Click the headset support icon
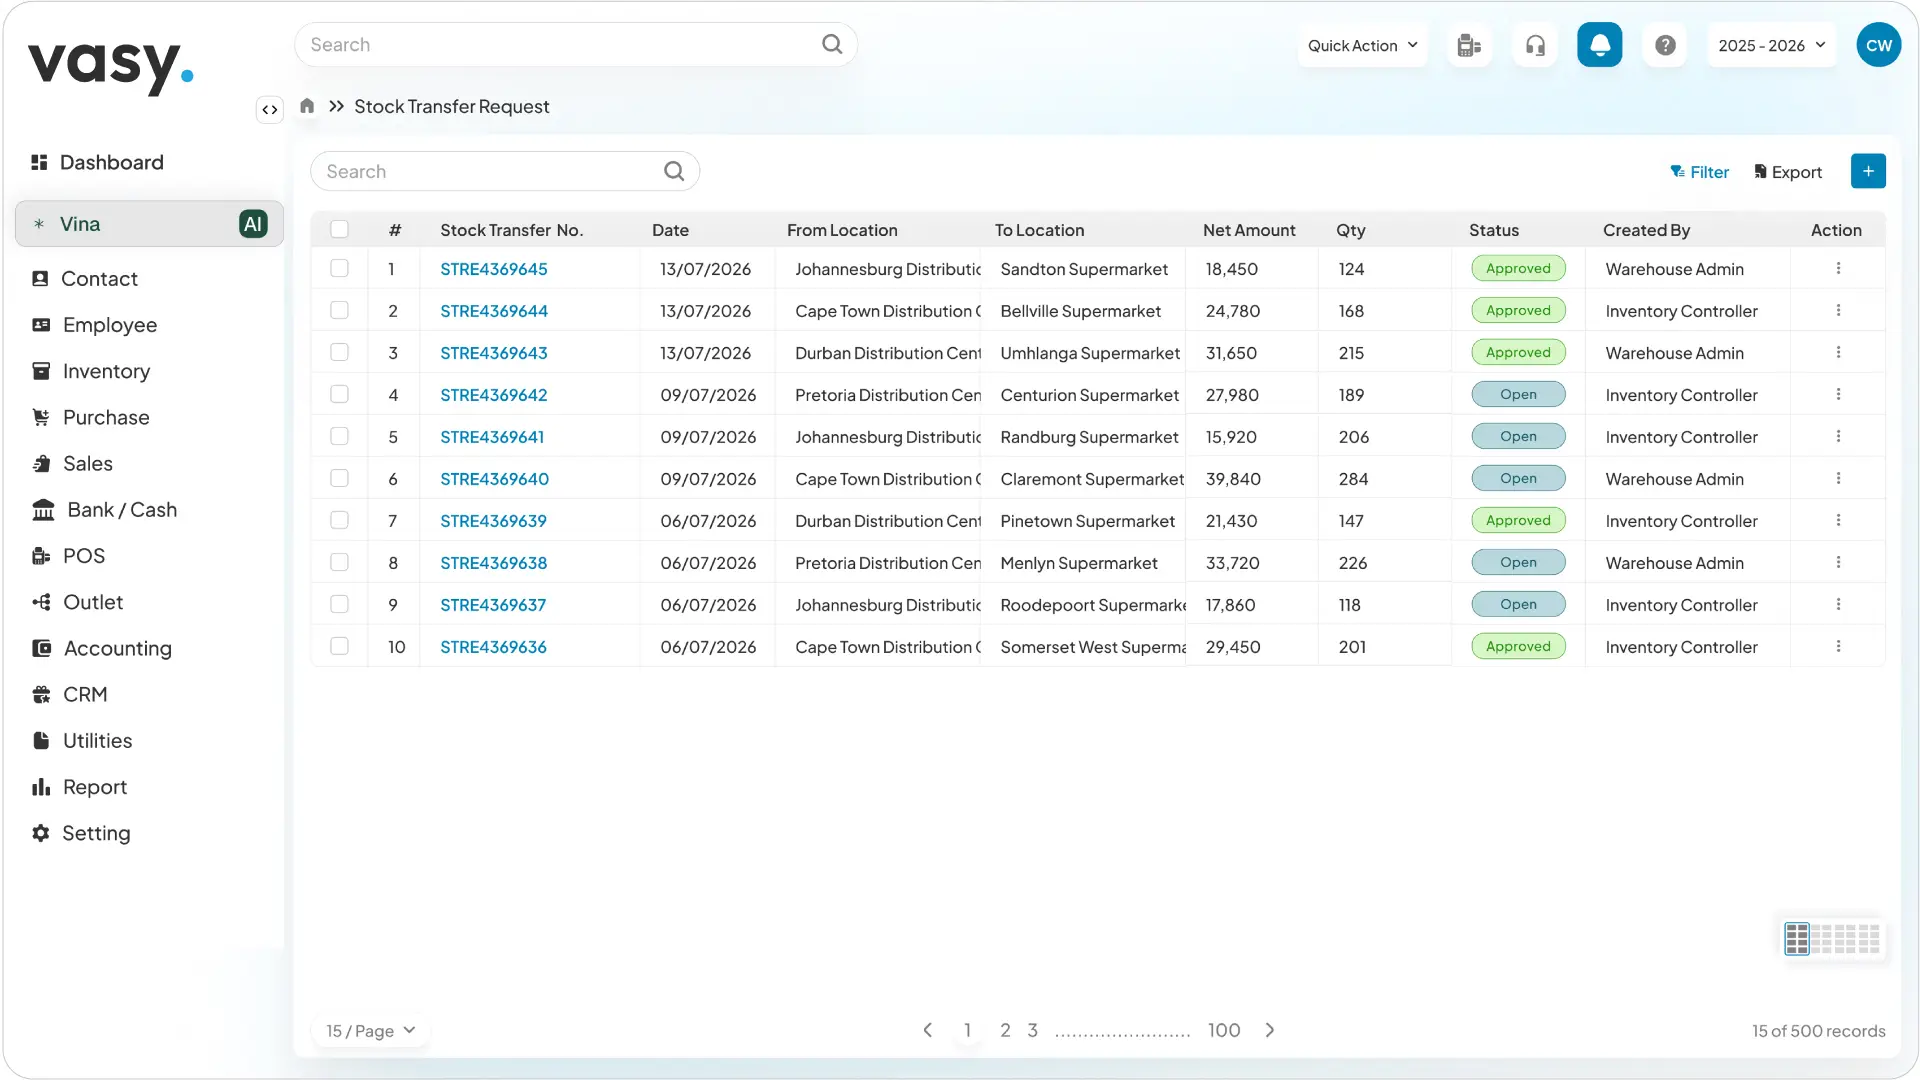This screenshot has height=1080, width=1920. tap(1535, 45)
